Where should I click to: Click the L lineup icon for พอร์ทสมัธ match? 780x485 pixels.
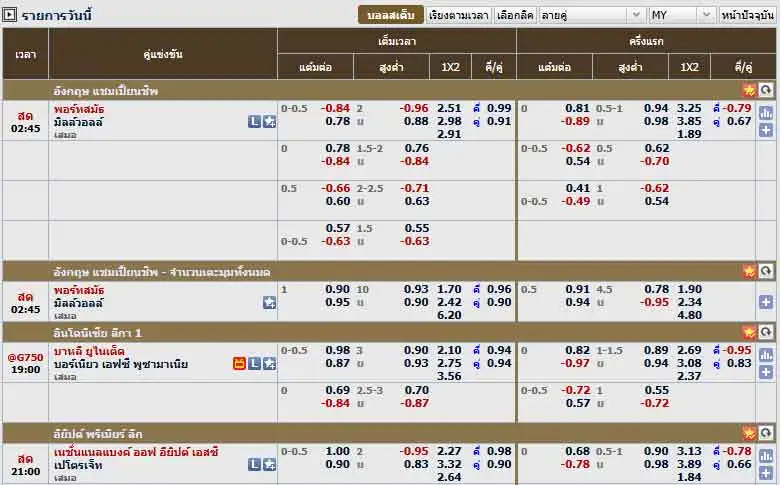(x=254, y=121)
